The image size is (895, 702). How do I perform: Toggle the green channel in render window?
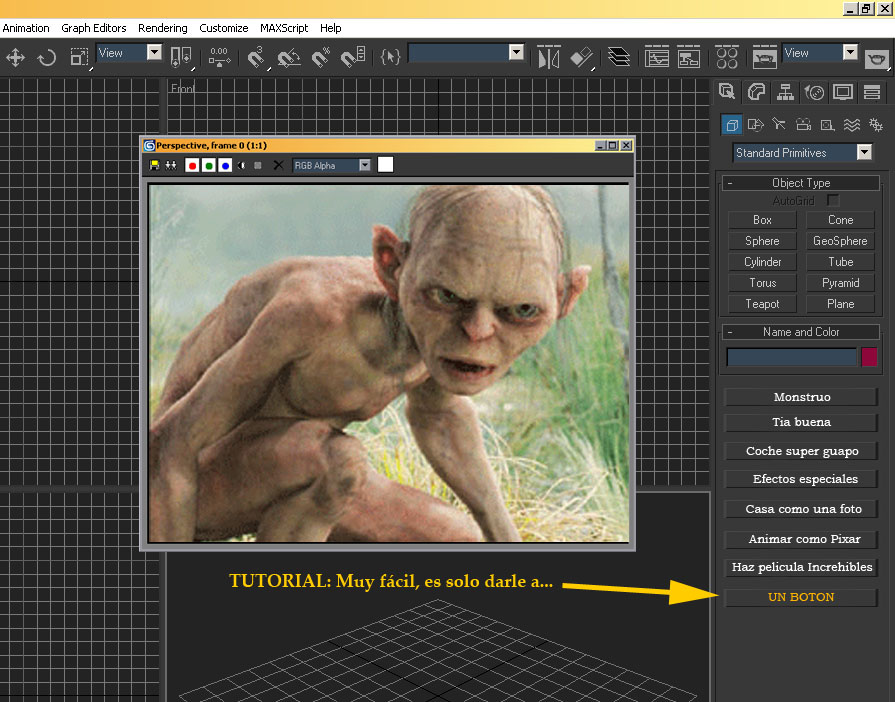[x=209, y=165]
